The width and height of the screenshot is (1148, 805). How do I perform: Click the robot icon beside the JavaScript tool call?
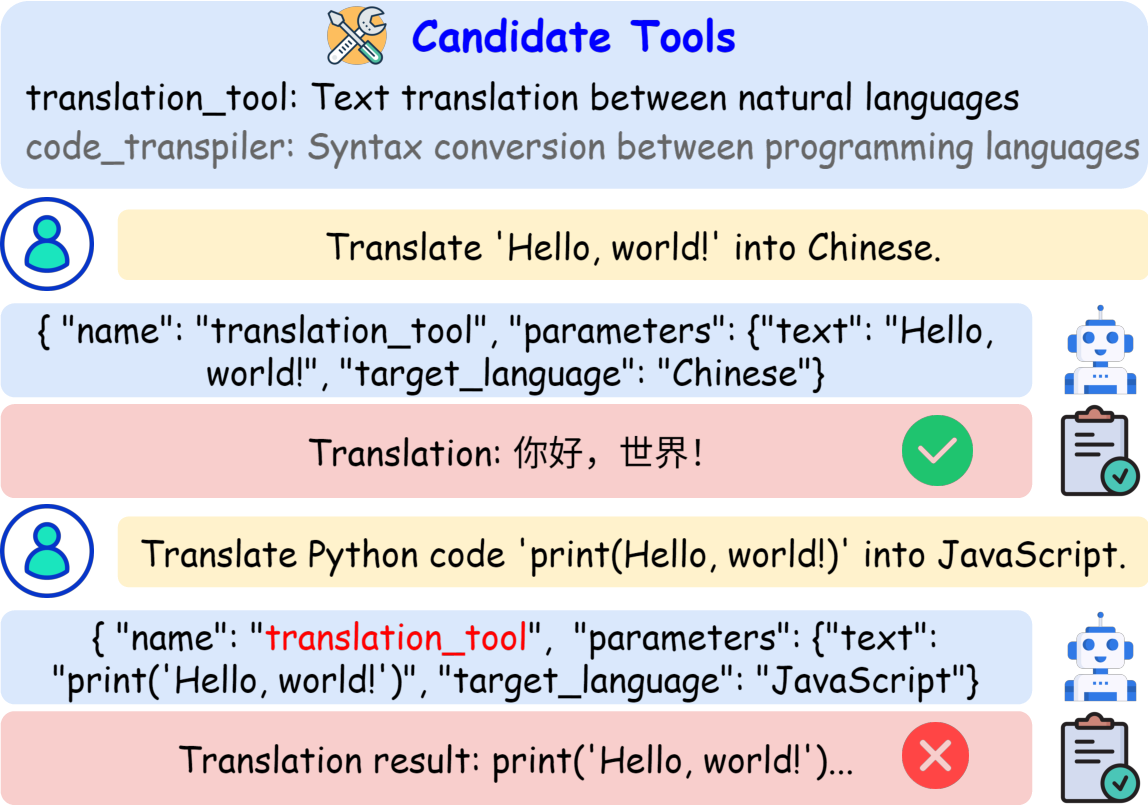[1099, 657]
